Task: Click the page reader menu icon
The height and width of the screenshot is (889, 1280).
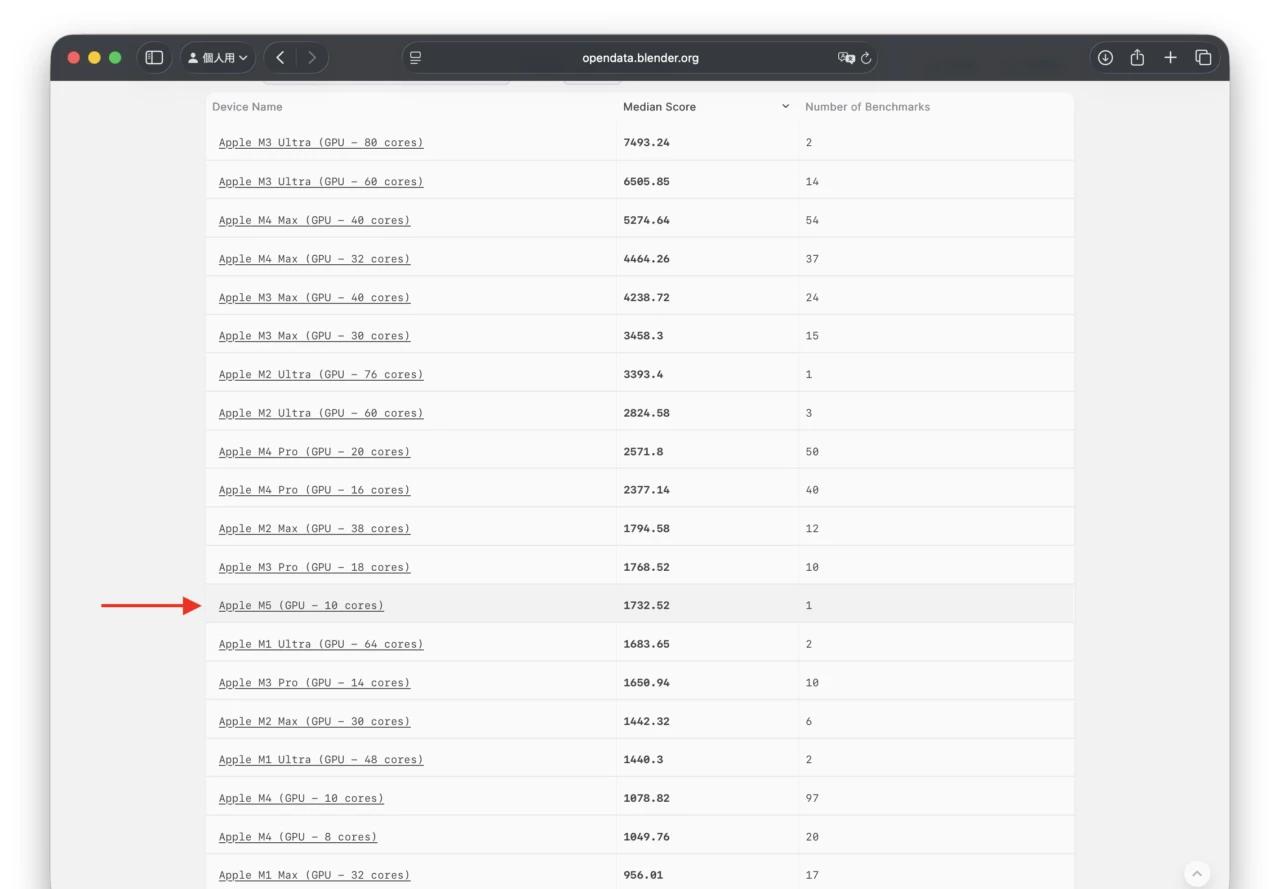Action: (416, 58)
